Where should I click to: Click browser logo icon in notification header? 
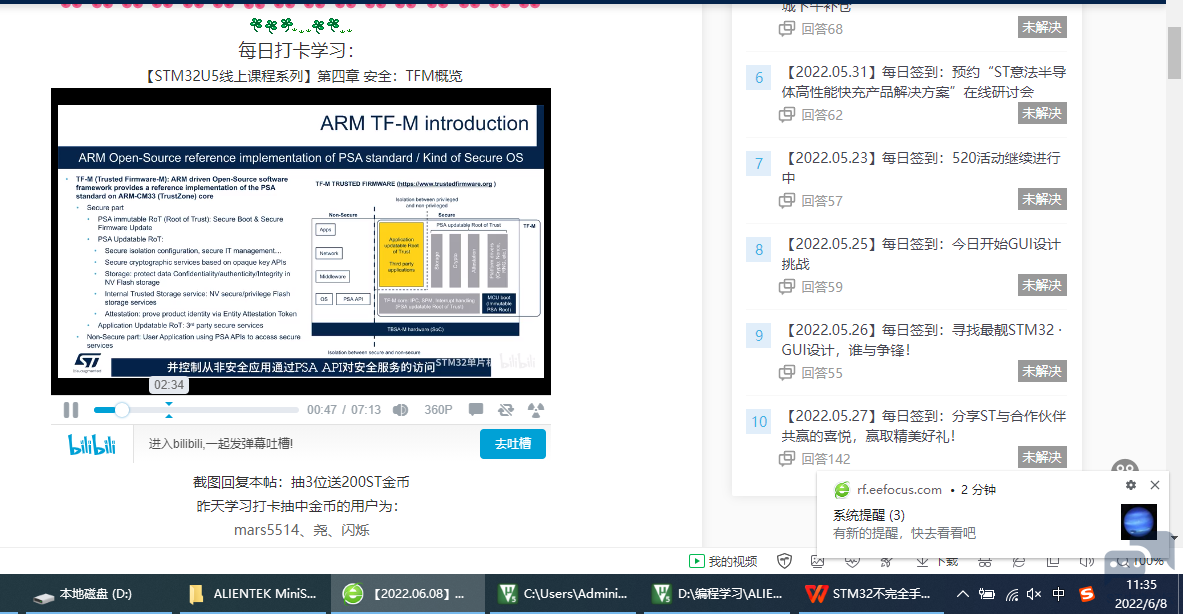[x=842, y=490]
